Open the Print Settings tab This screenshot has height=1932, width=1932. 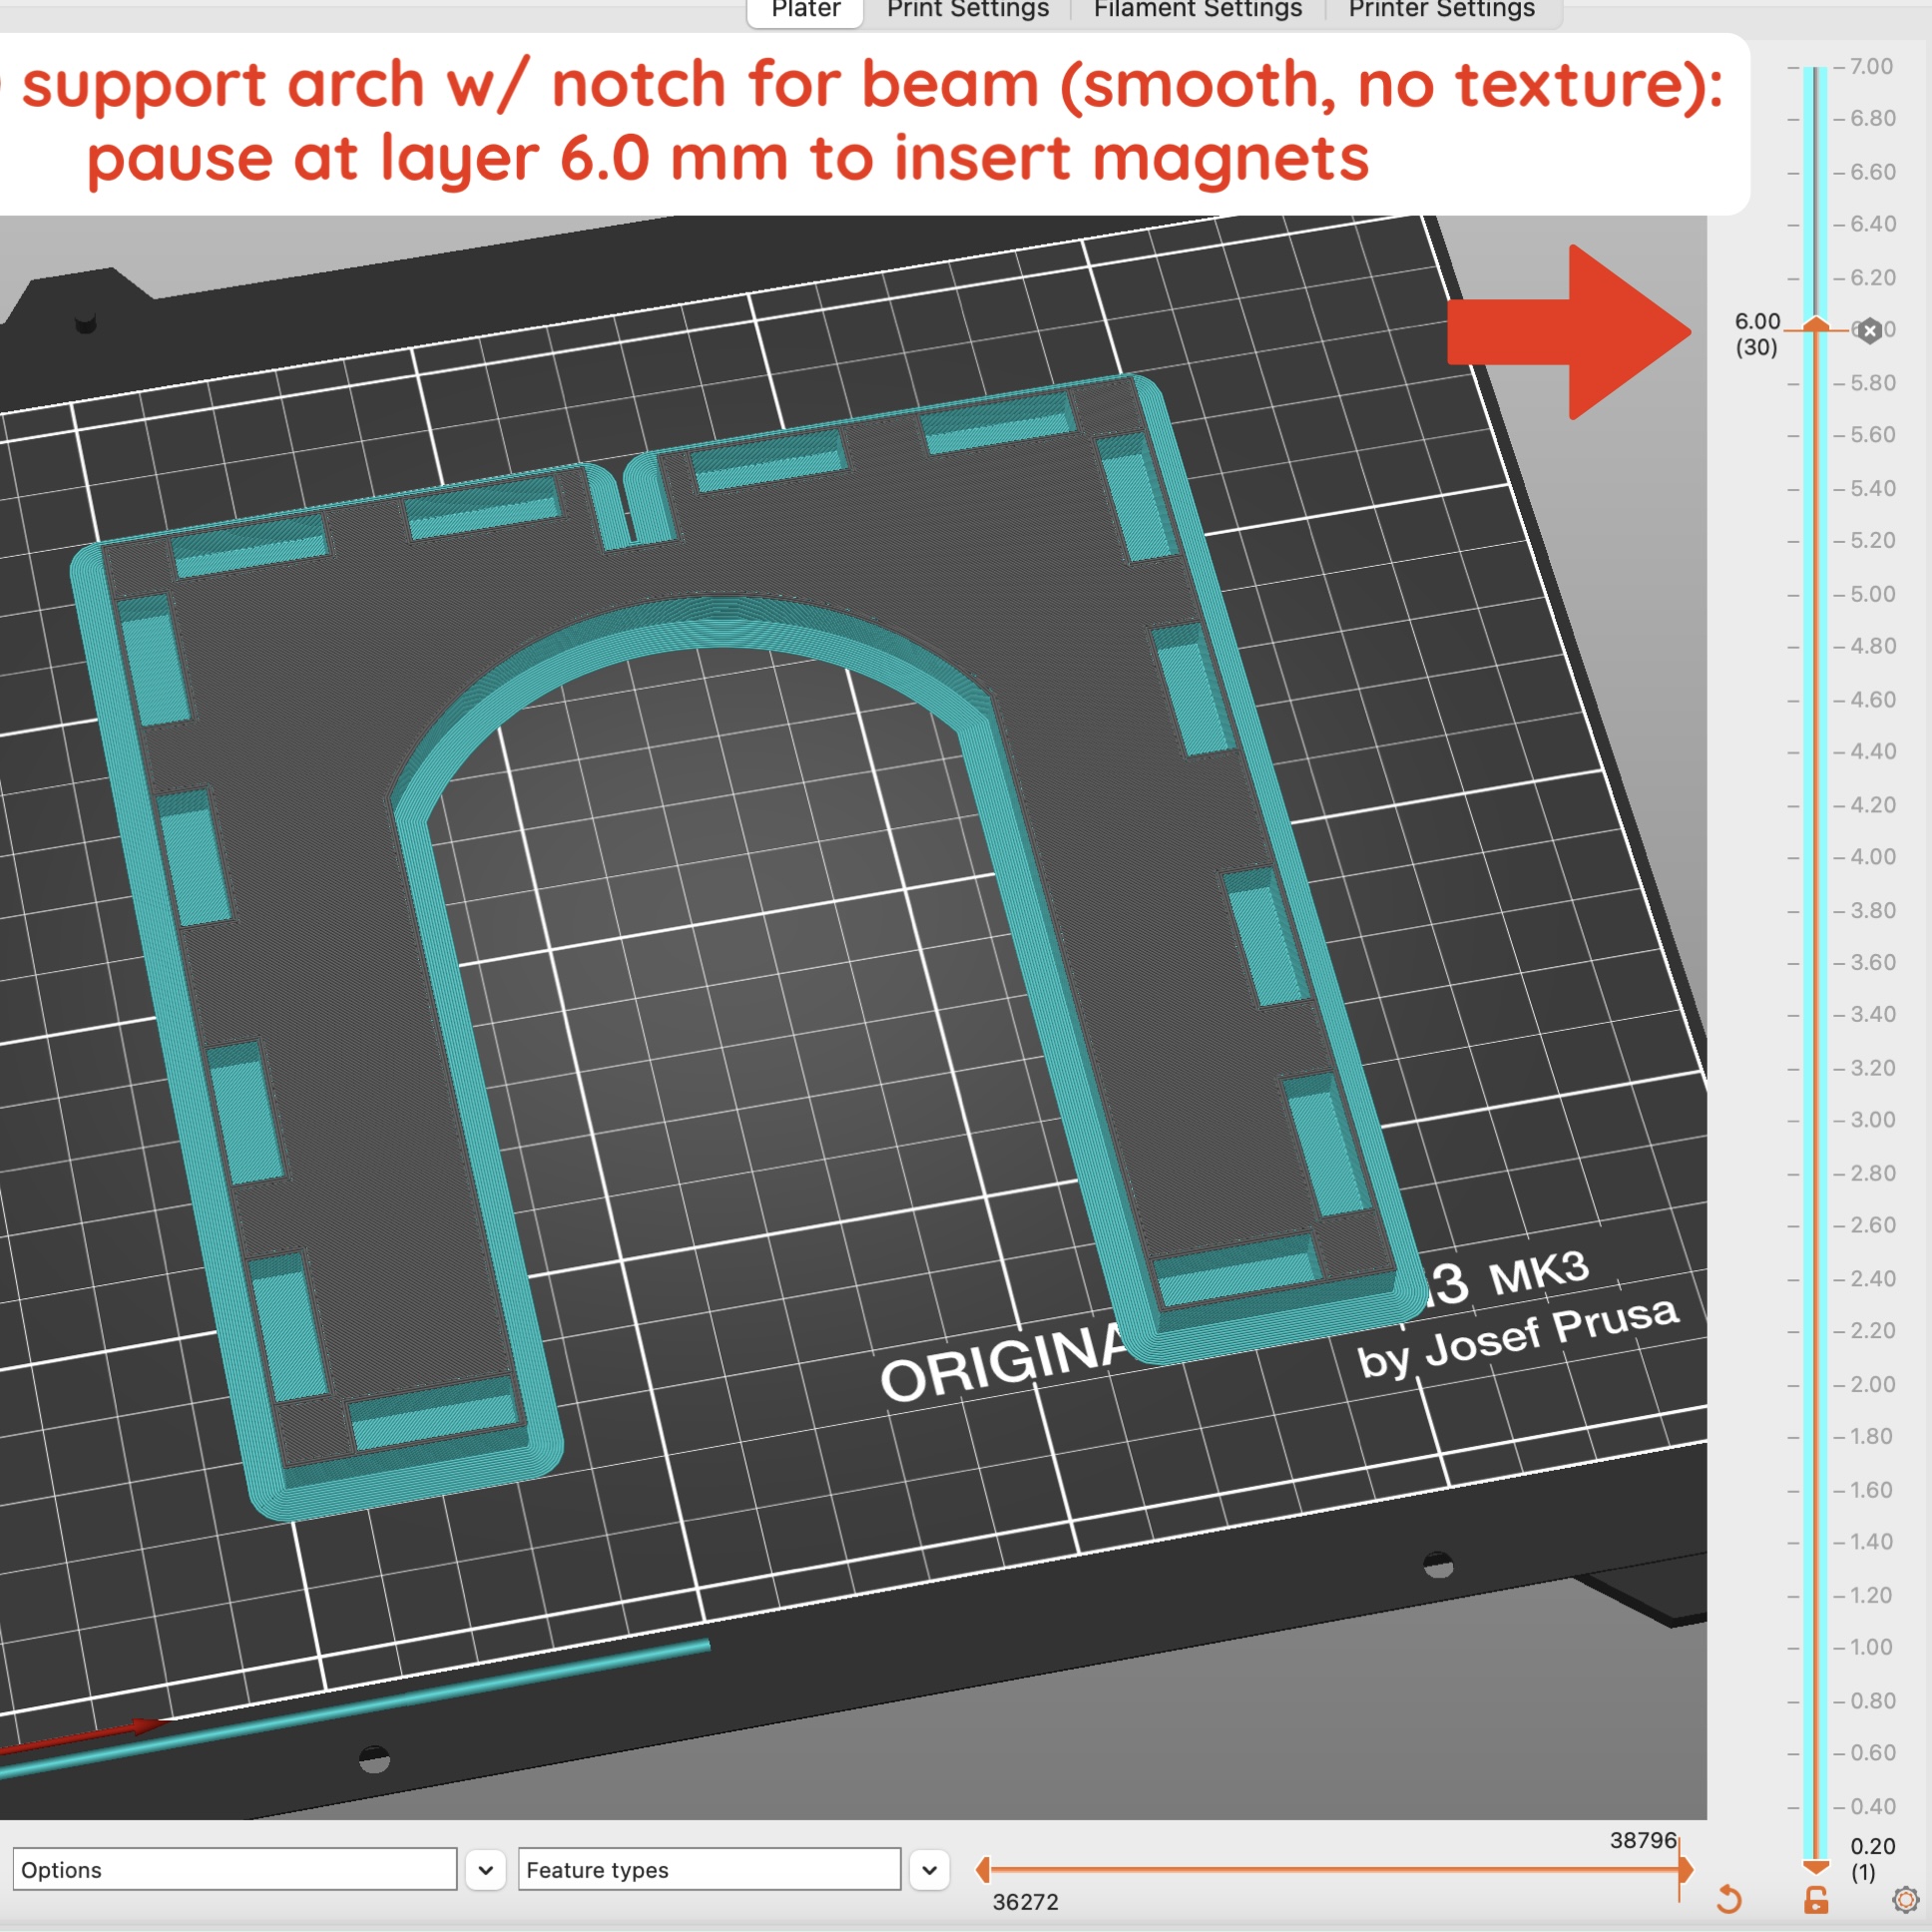(967, 10)
